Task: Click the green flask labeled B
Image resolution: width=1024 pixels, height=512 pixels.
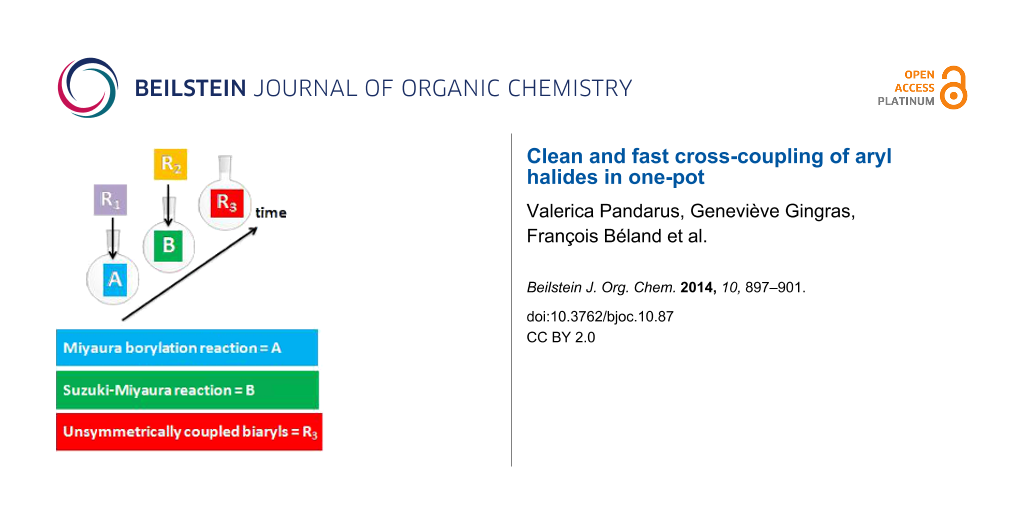Action: pos(167,244)
